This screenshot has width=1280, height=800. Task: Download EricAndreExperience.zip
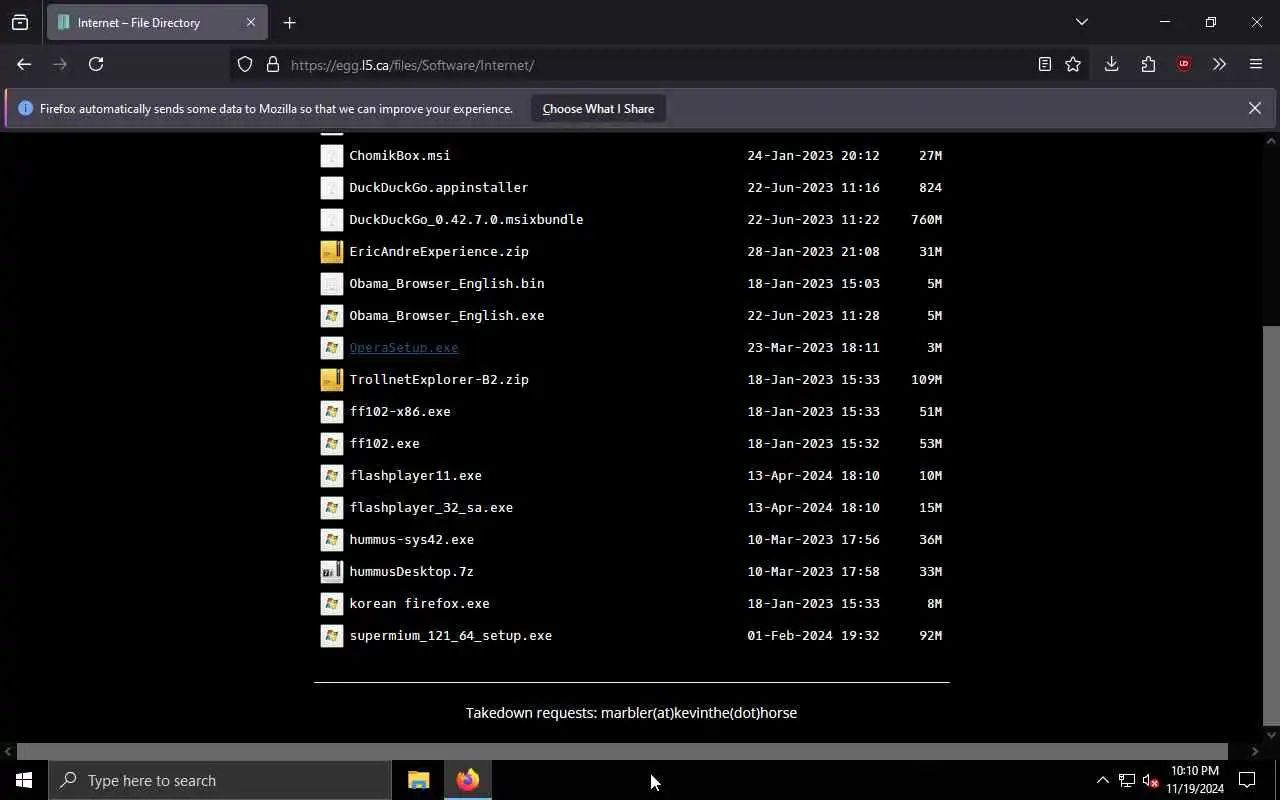(x=438, y=252)
